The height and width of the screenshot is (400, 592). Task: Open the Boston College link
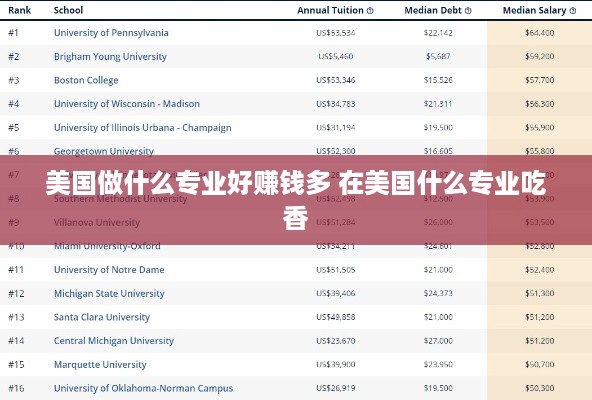[x=86, y=80]
